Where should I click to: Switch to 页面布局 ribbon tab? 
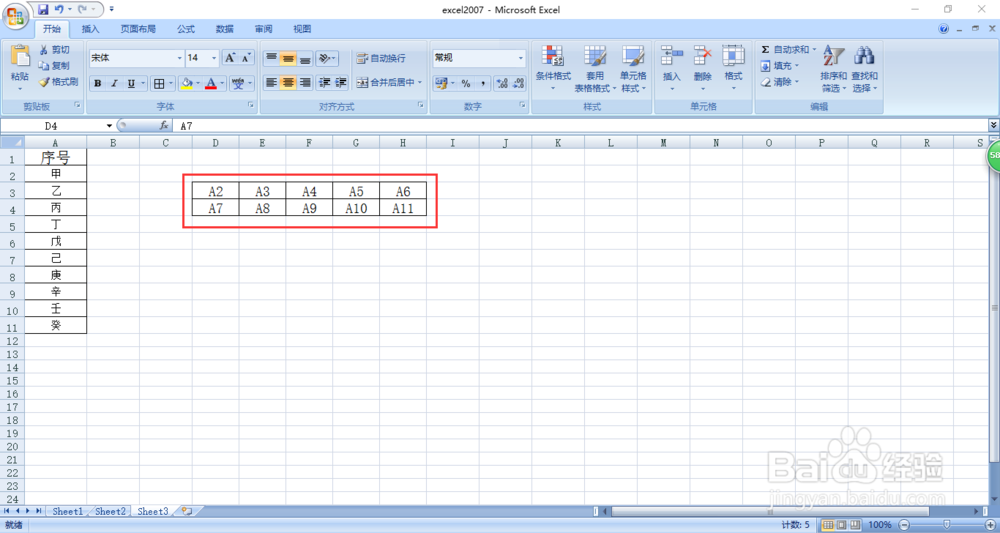(x=138, y=29)
